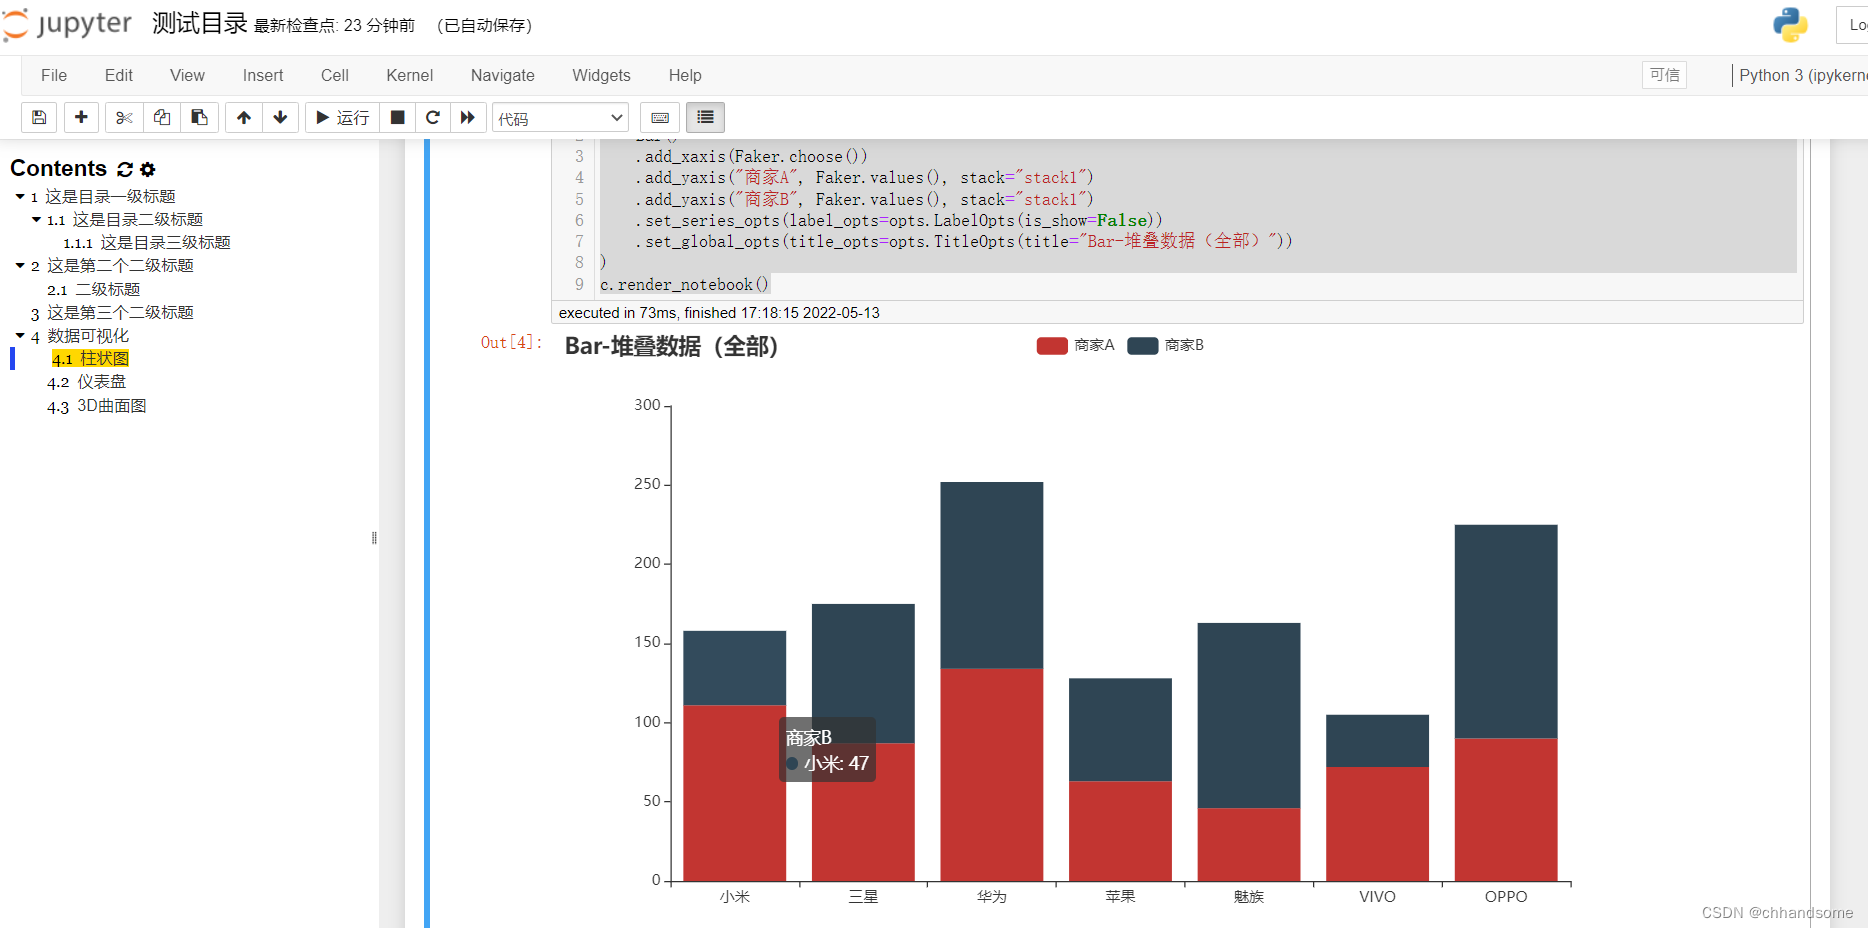1868x928 pixels.
Task: Click the sidebar splitter handle
Action: point(374,538)
